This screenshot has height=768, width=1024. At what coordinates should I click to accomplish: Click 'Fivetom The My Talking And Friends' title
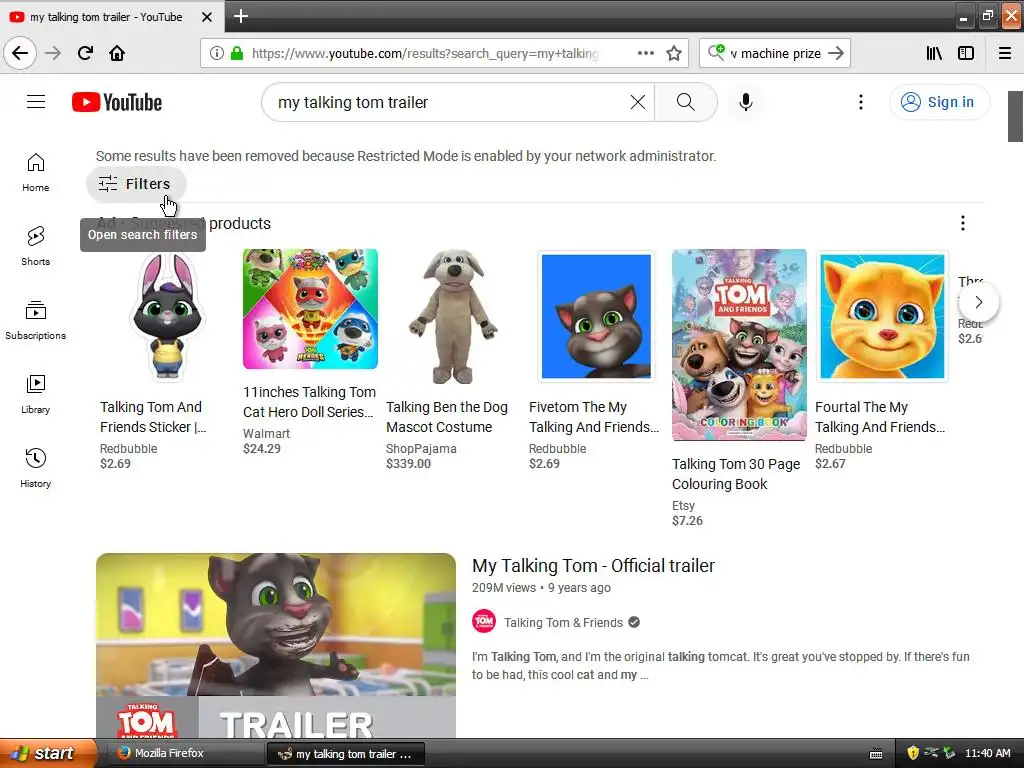[x=594, y=417]
